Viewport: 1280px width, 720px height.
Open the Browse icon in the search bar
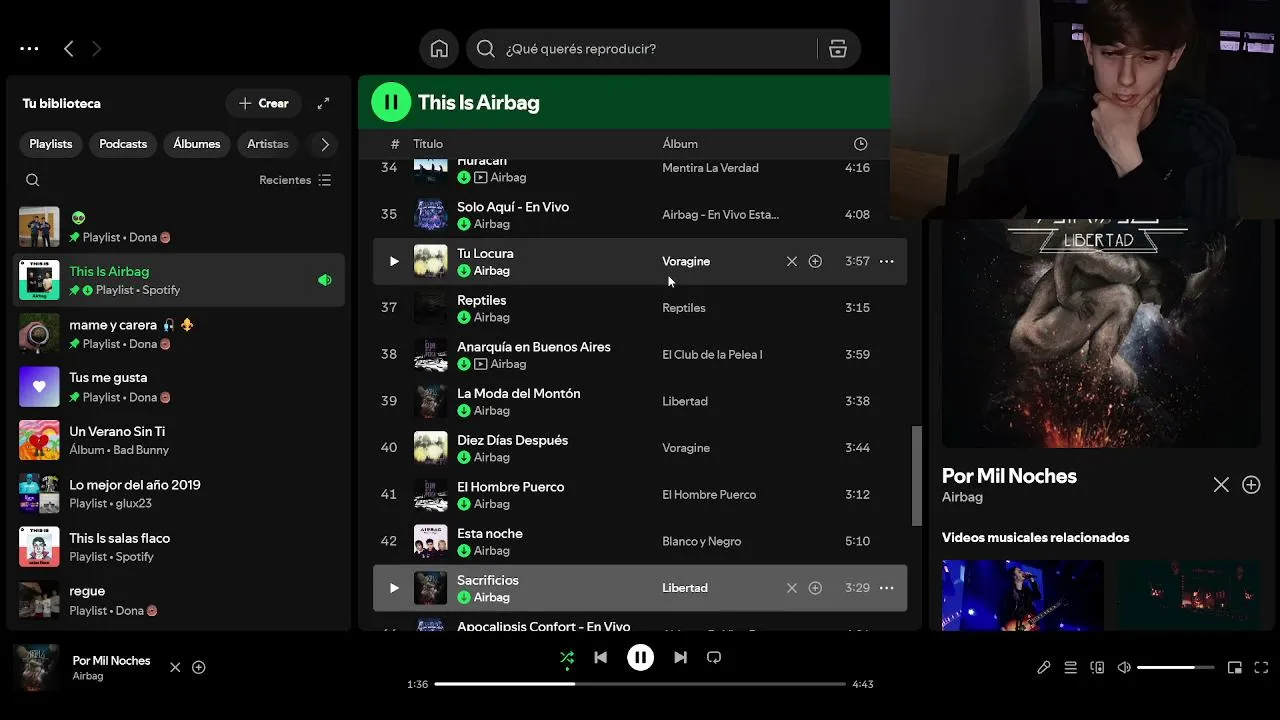[838, 49]
